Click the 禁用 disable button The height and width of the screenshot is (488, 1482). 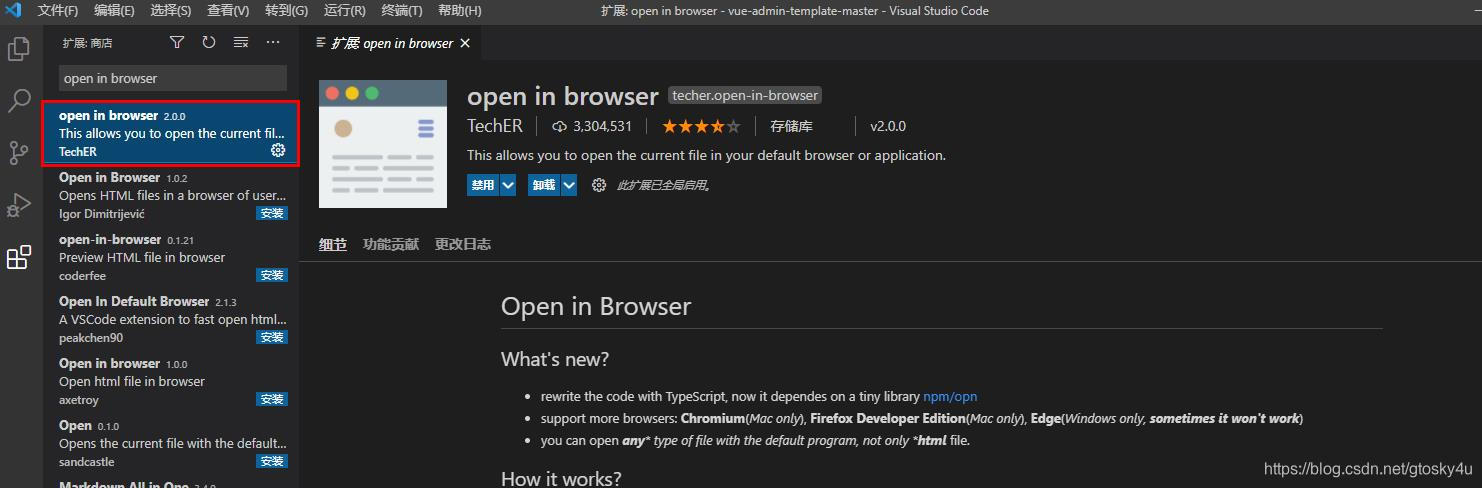tap(483, 185)
